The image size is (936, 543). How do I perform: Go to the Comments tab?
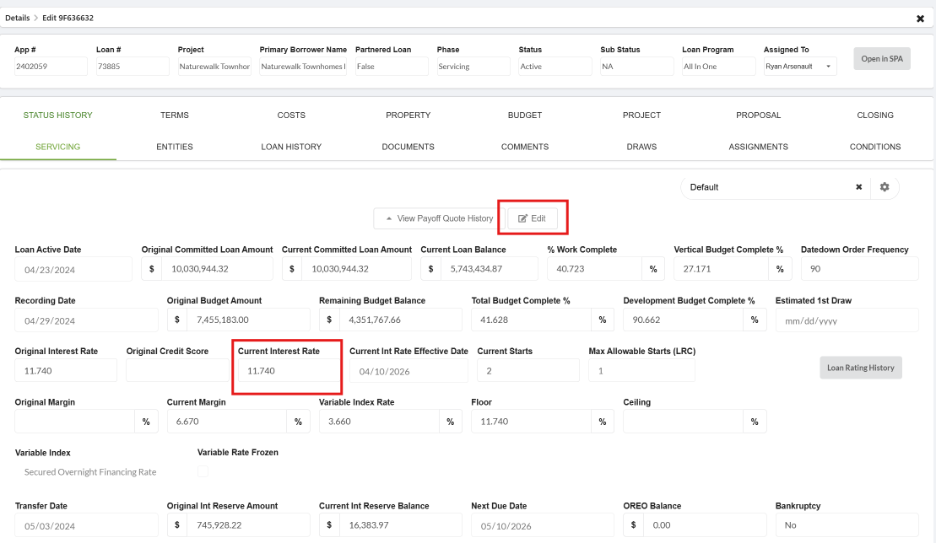[x=525, y=147]
